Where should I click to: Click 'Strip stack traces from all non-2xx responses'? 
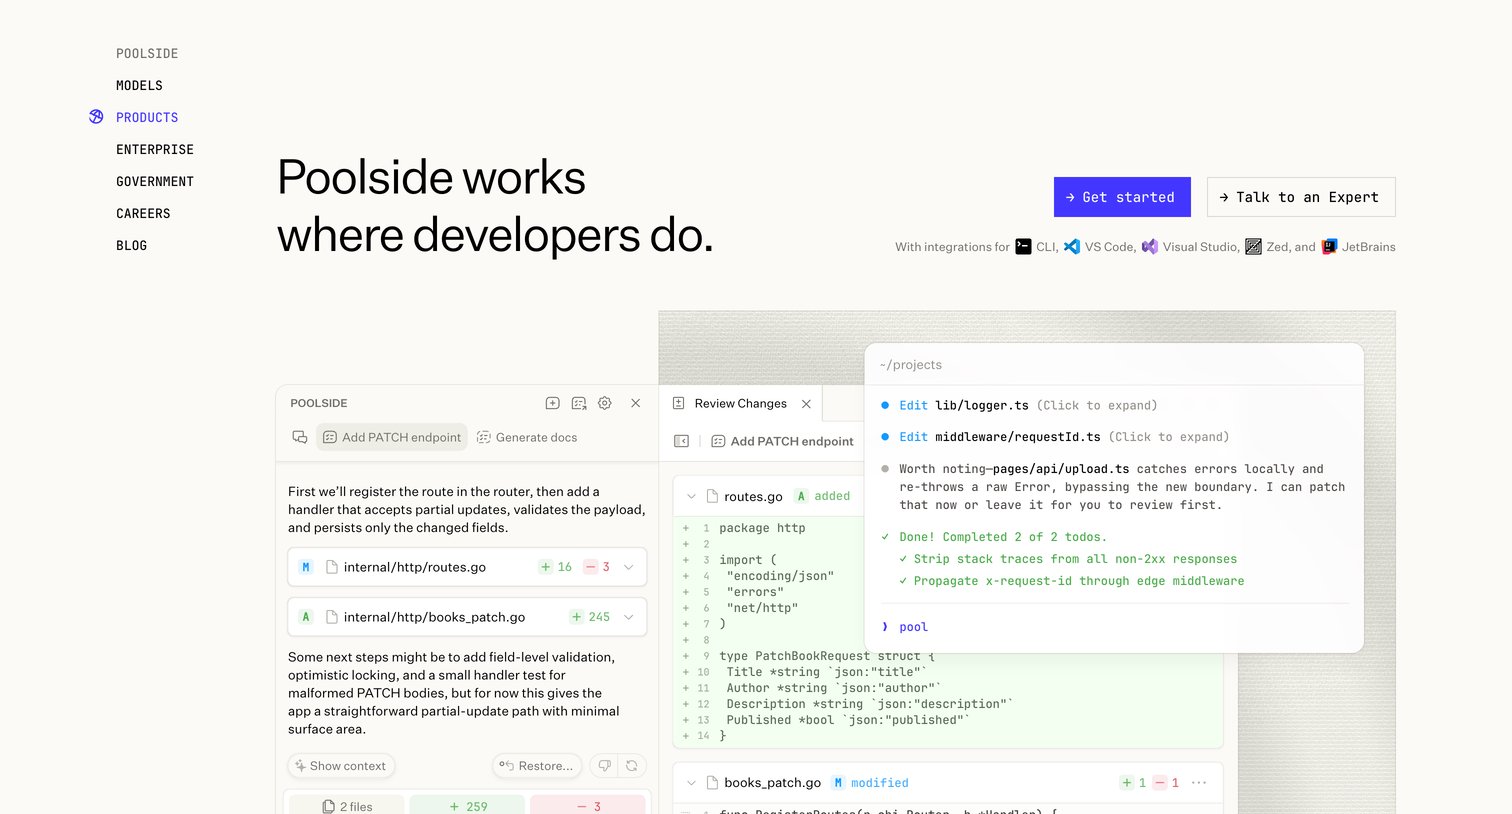point(1075,559)
